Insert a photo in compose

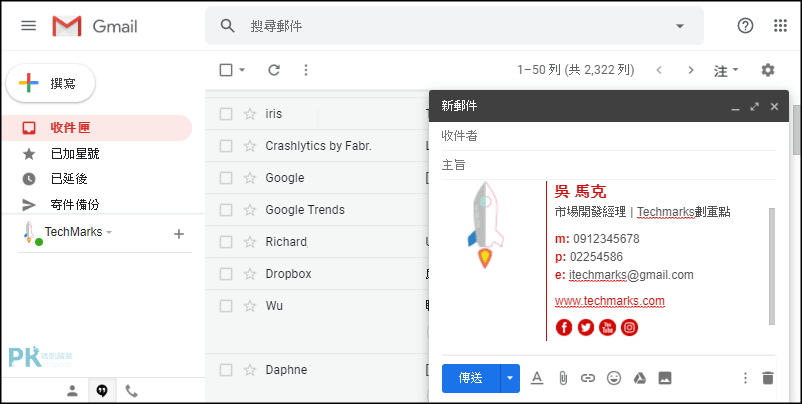pos(665,378)
